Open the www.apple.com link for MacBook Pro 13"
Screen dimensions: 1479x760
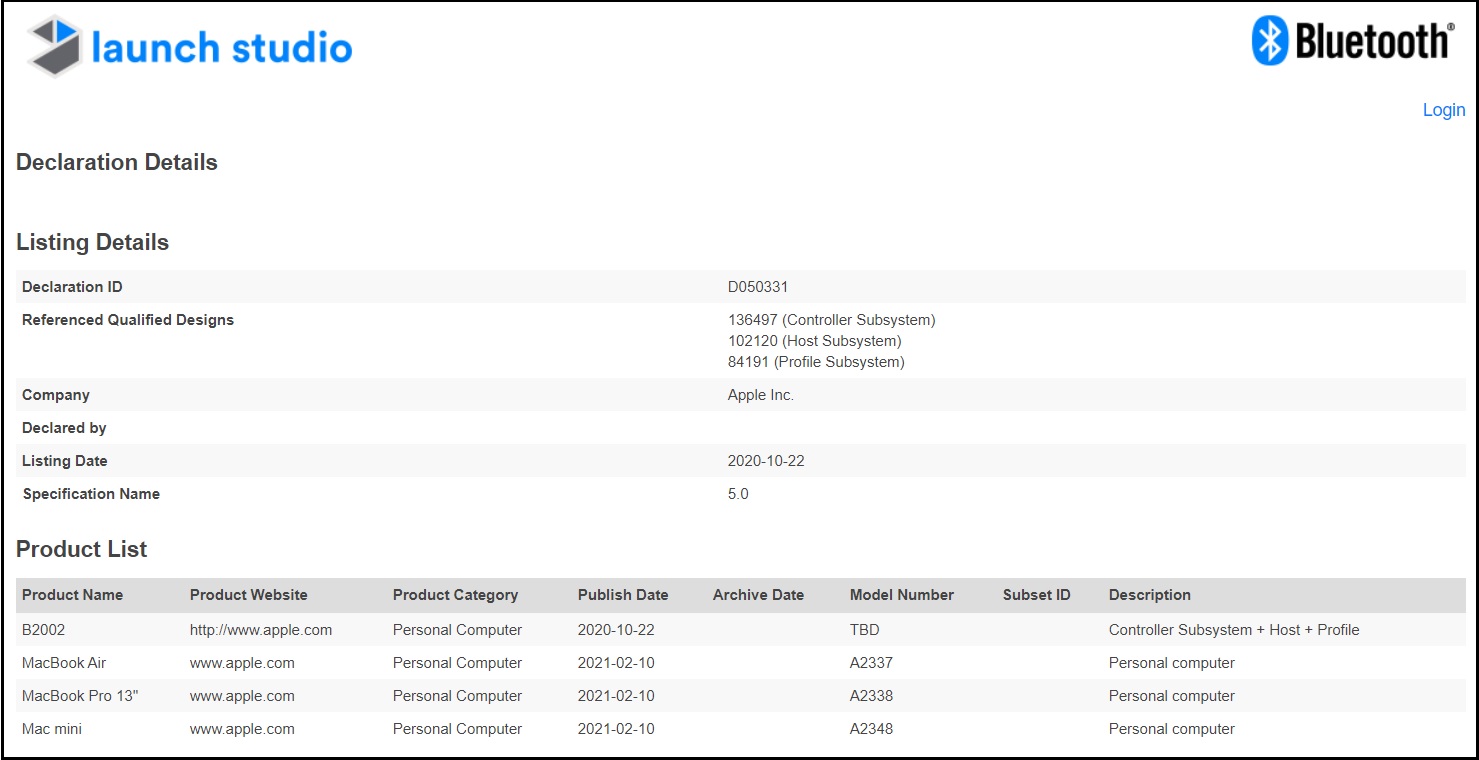(242, 696)
